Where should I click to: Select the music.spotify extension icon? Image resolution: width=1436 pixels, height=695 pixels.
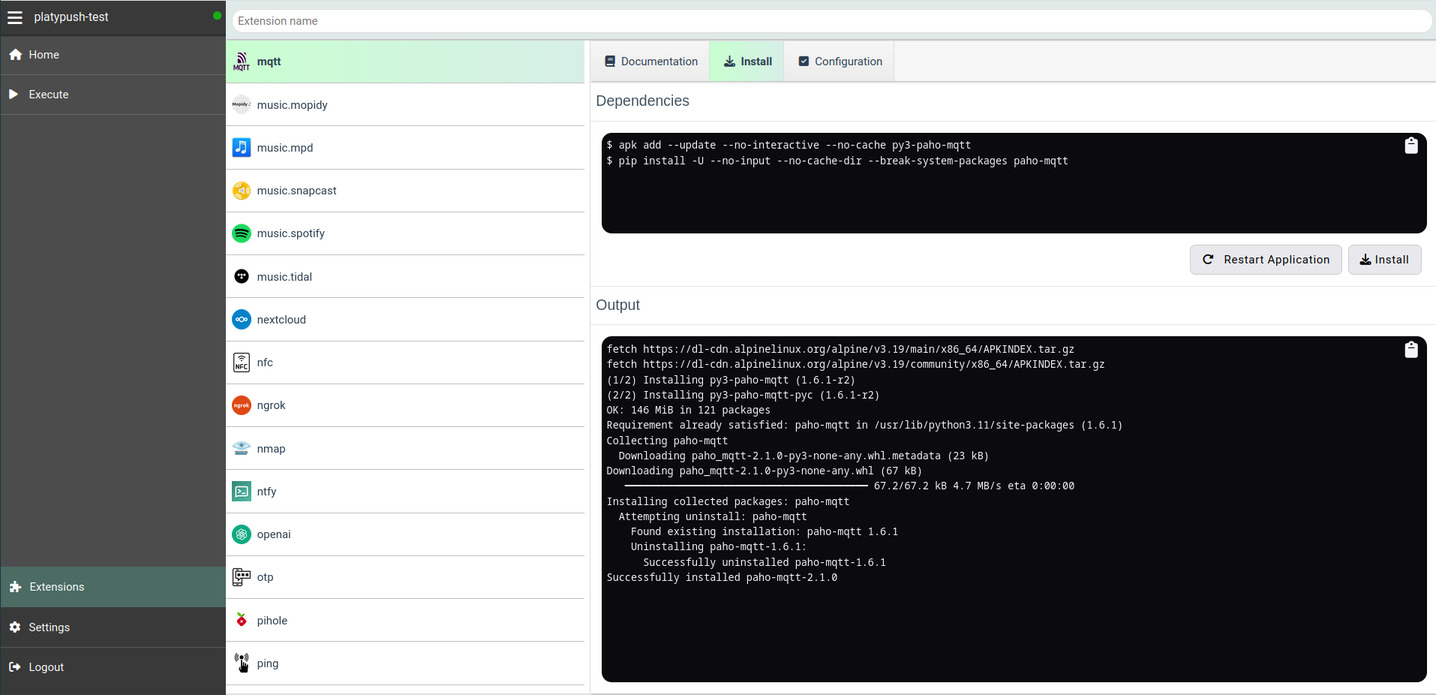coord(240,233)
